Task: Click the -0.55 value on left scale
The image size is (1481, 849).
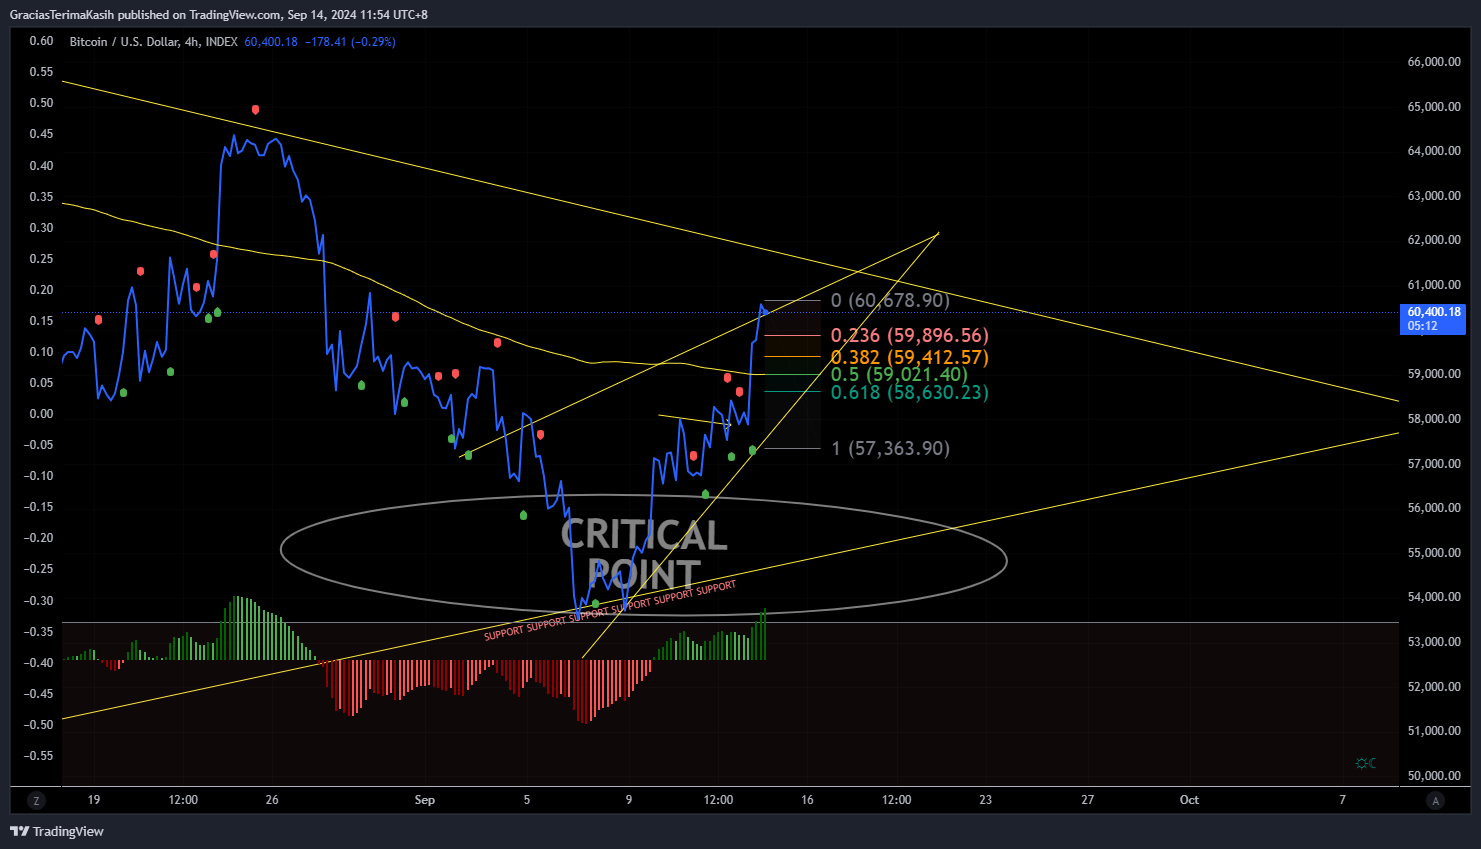Action: tap(39, 756)
